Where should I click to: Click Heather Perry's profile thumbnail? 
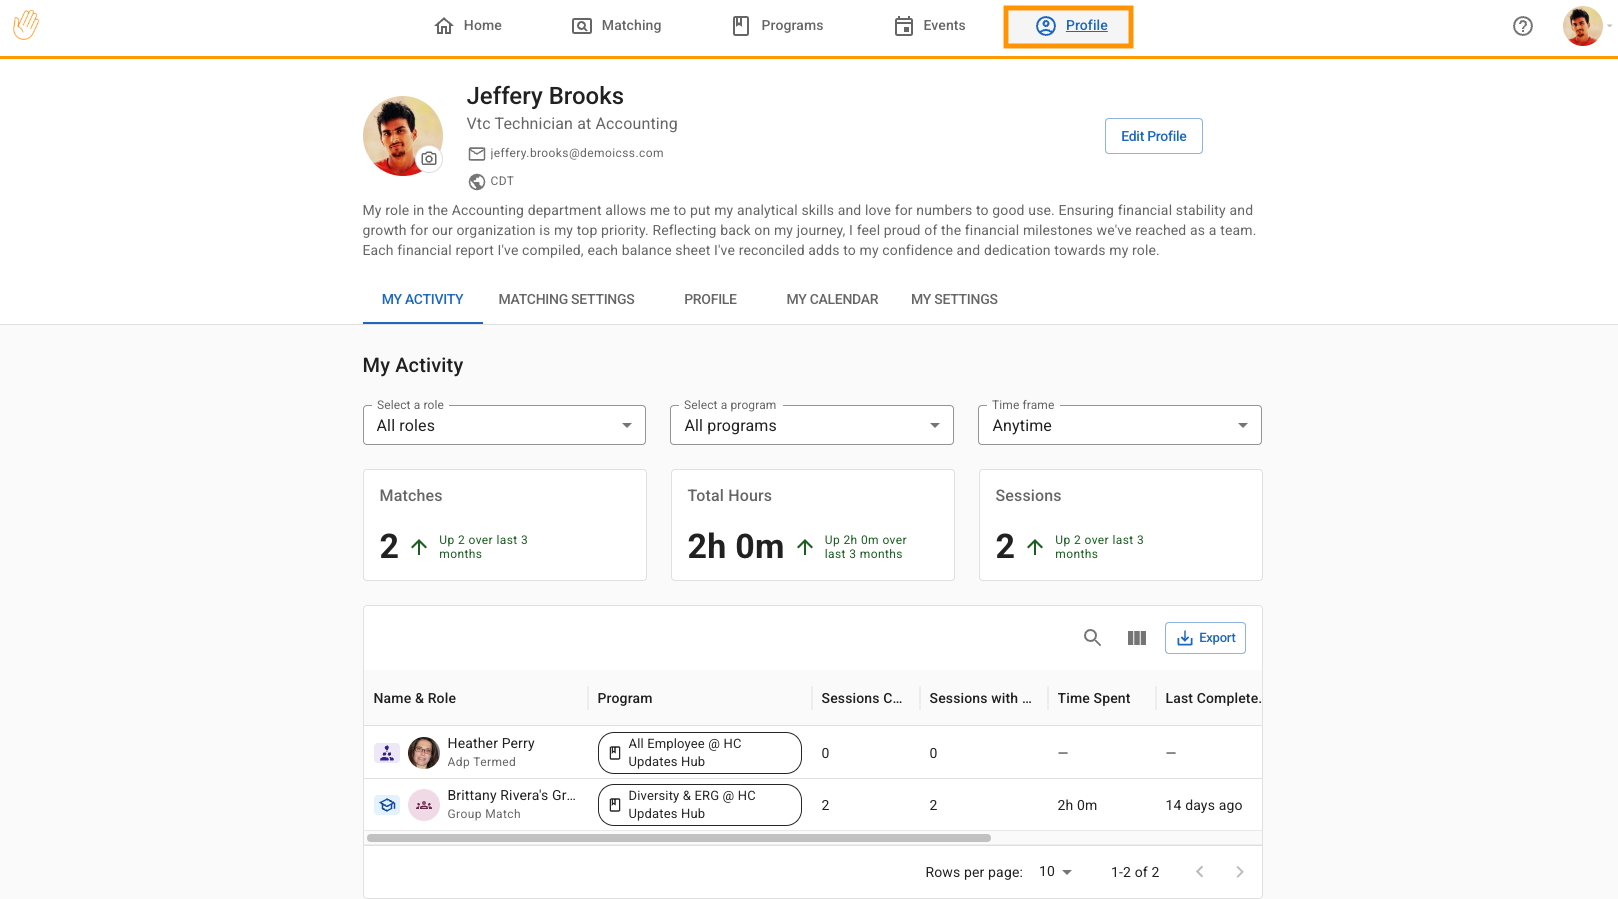[x=424, y=753]
